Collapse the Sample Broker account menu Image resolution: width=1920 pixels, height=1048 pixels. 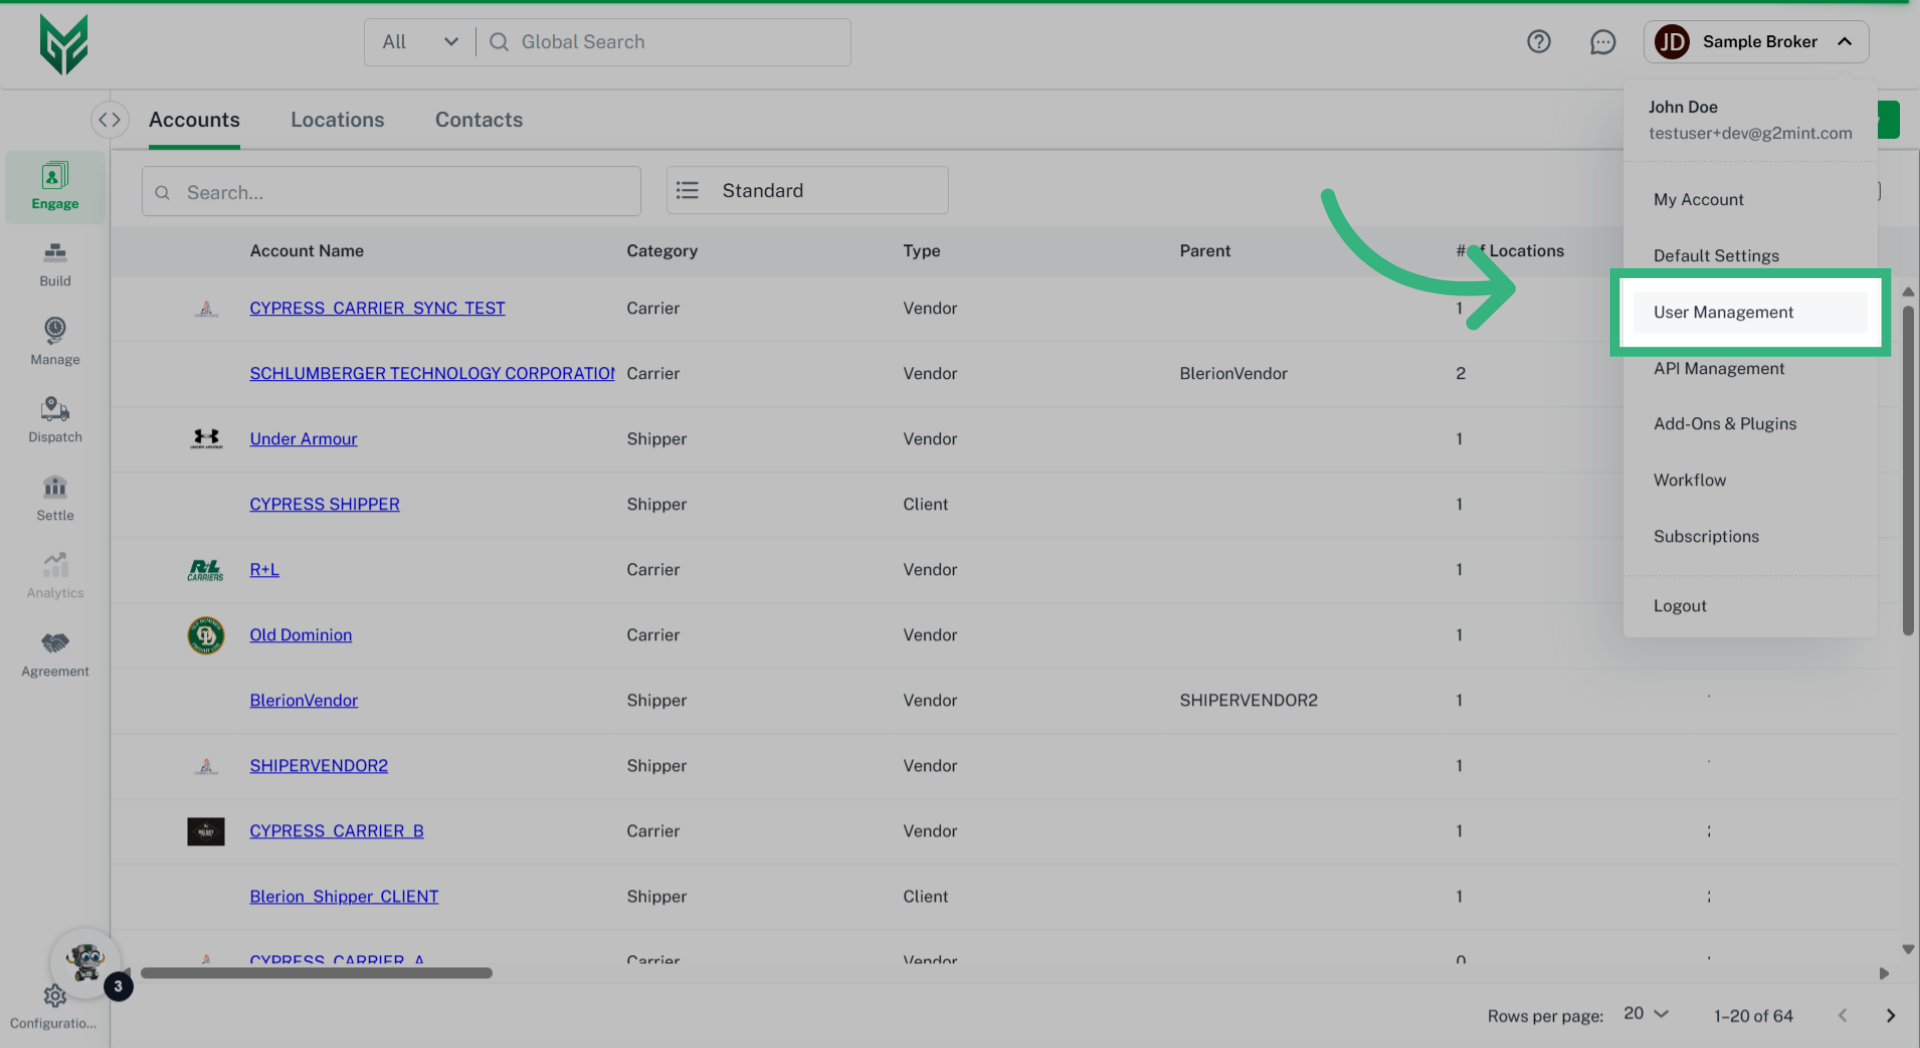point(1843,42)
